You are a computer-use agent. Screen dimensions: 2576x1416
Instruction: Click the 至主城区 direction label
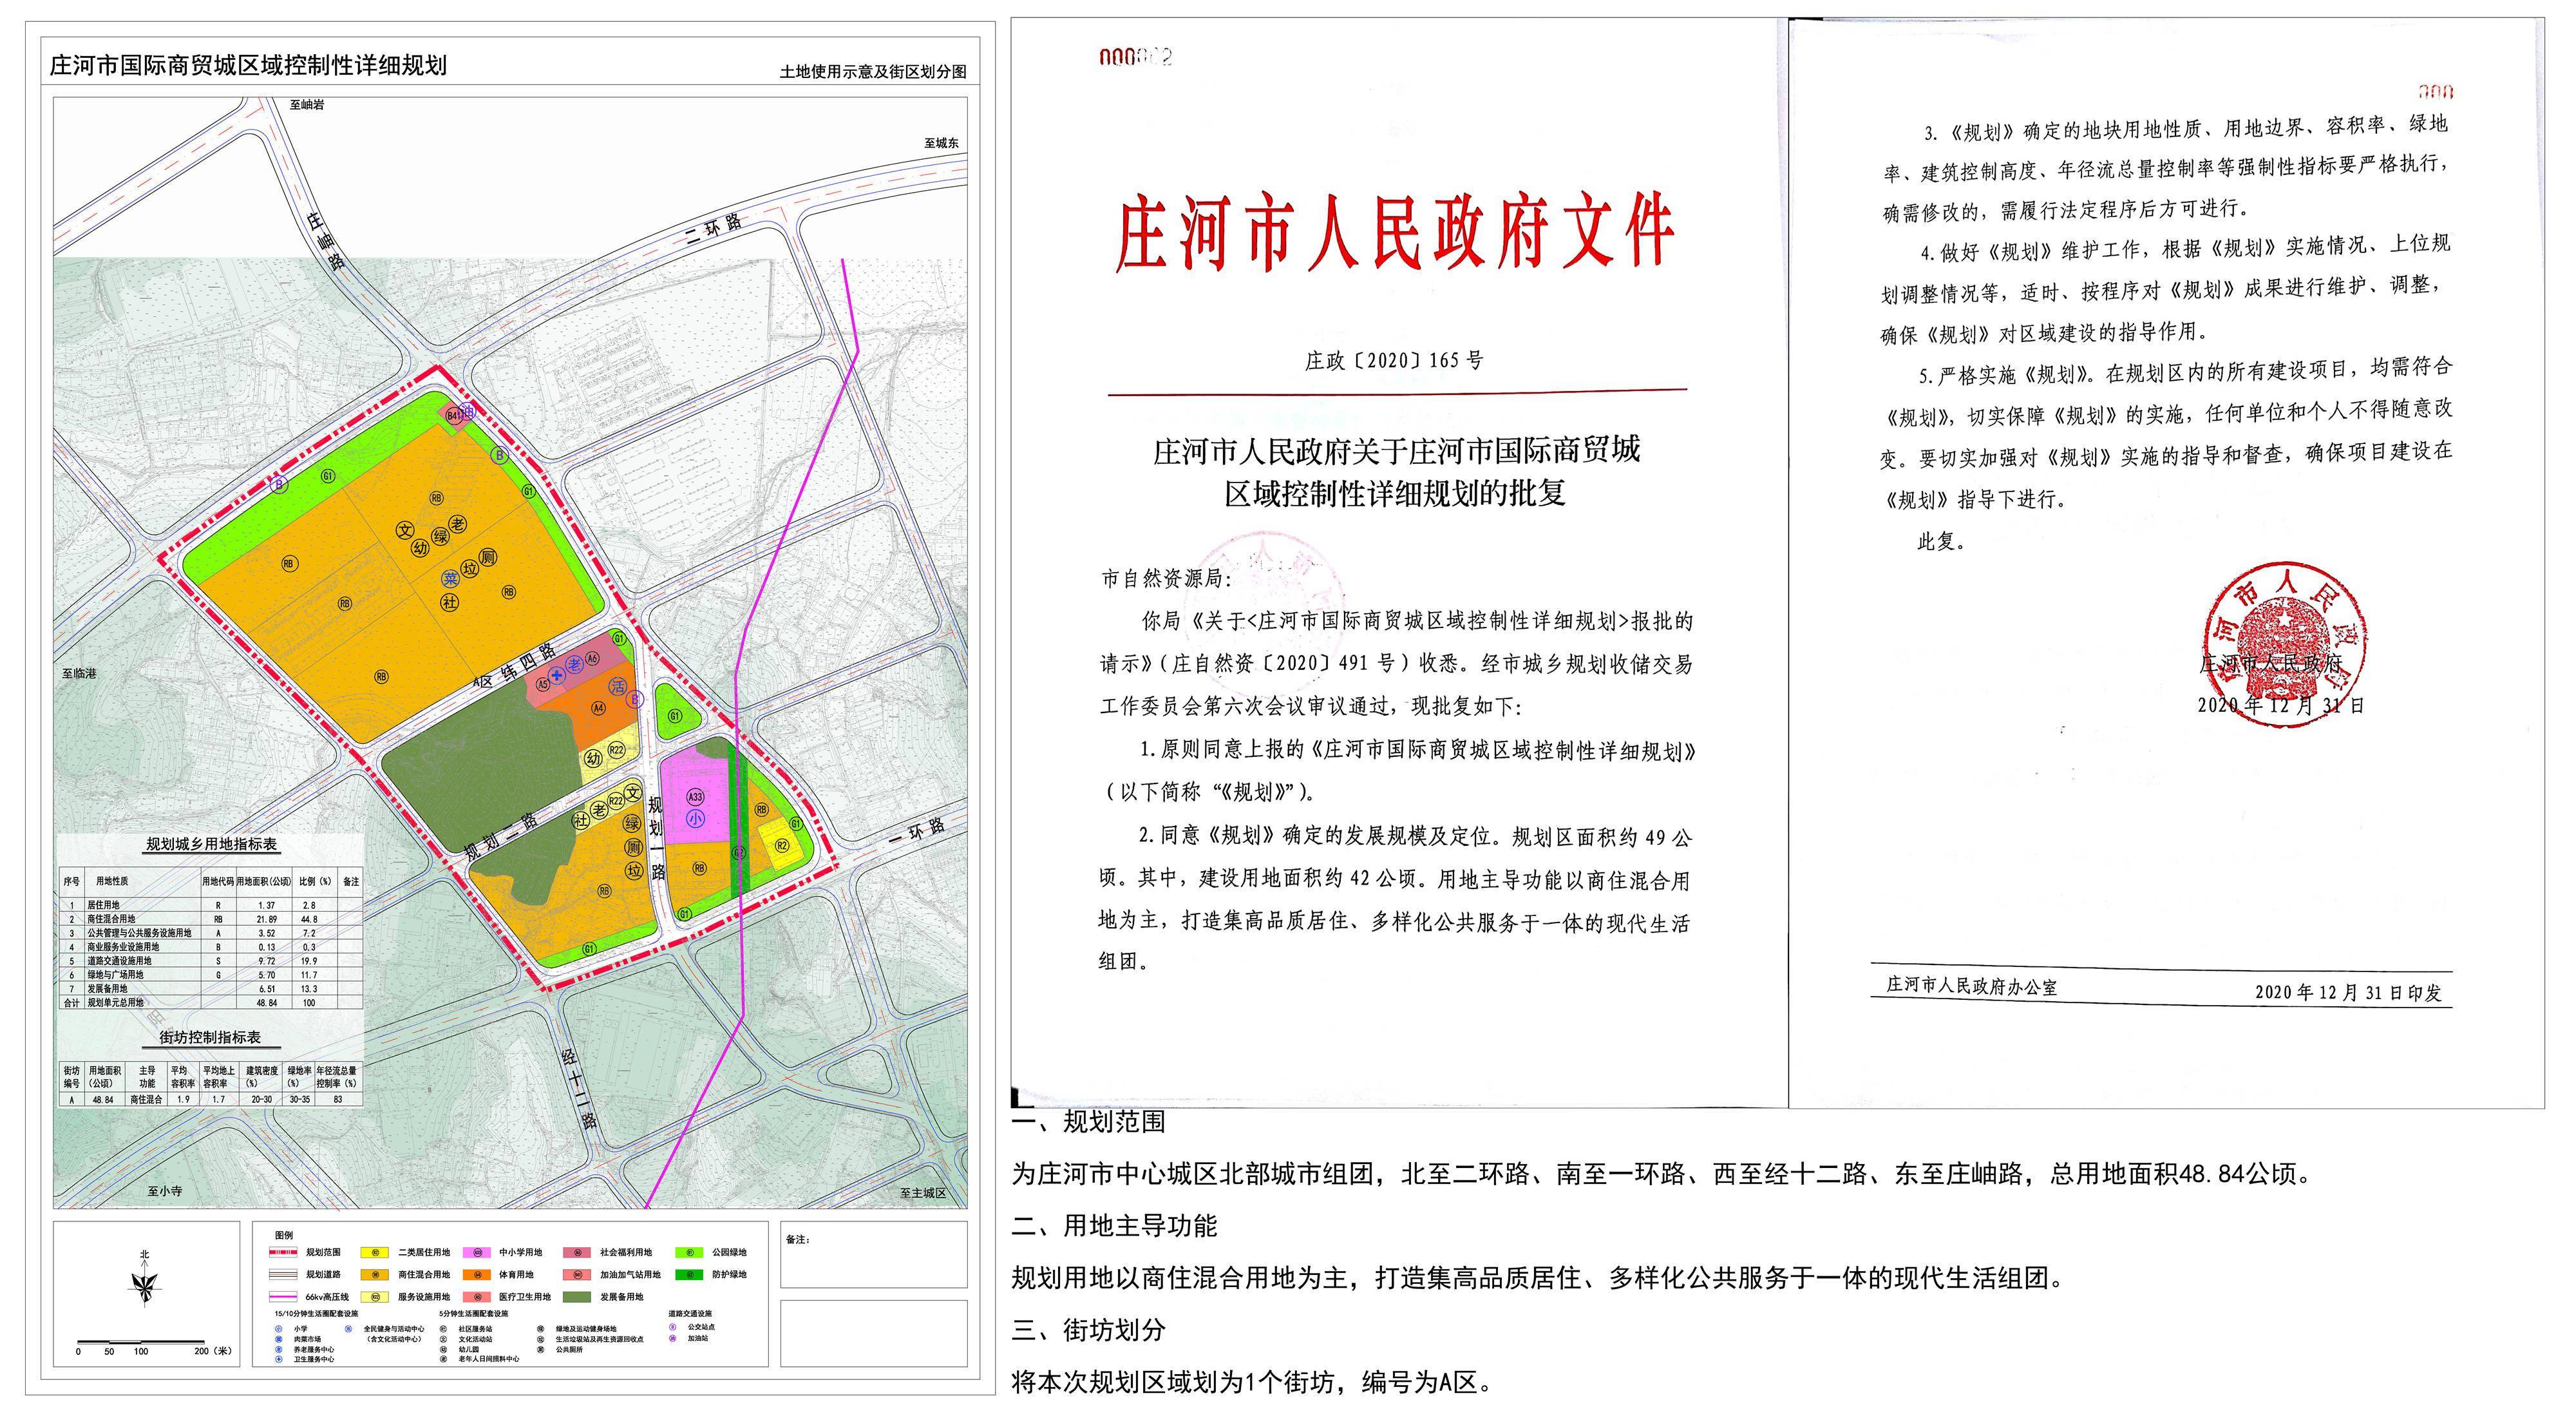coord(922,1193)
